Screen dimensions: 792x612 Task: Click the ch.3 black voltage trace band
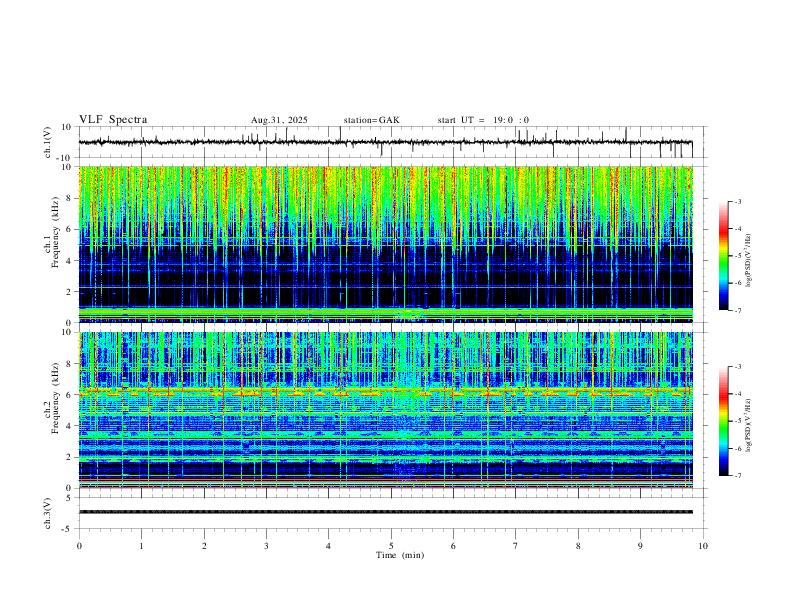pyautogui.click(x=385, y=512)
